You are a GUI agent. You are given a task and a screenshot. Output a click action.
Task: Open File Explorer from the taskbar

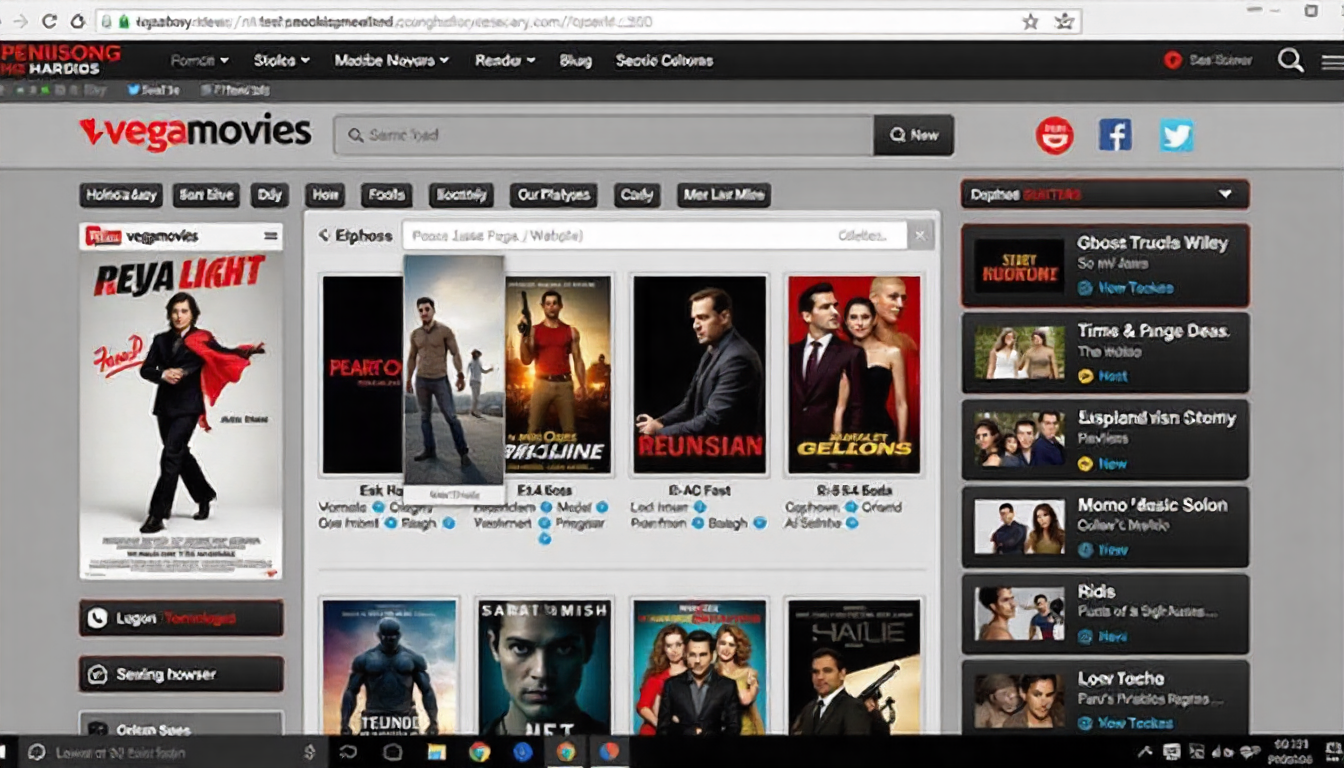436,752
